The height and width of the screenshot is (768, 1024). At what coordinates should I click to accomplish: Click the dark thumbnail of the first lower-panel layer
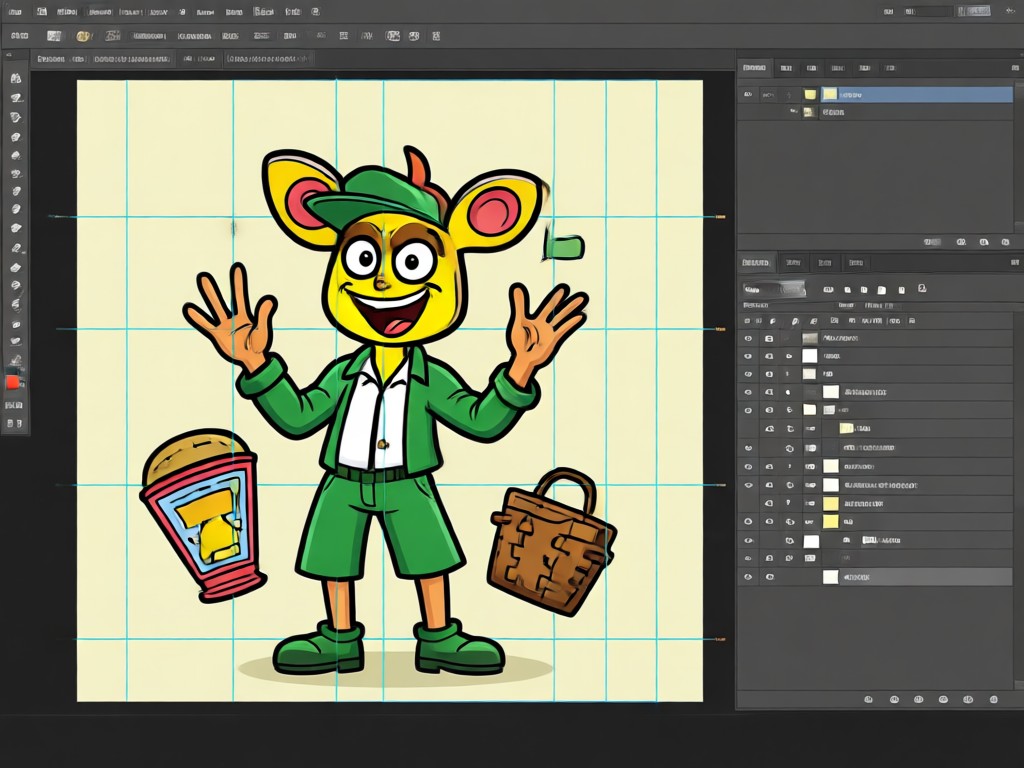810,338
